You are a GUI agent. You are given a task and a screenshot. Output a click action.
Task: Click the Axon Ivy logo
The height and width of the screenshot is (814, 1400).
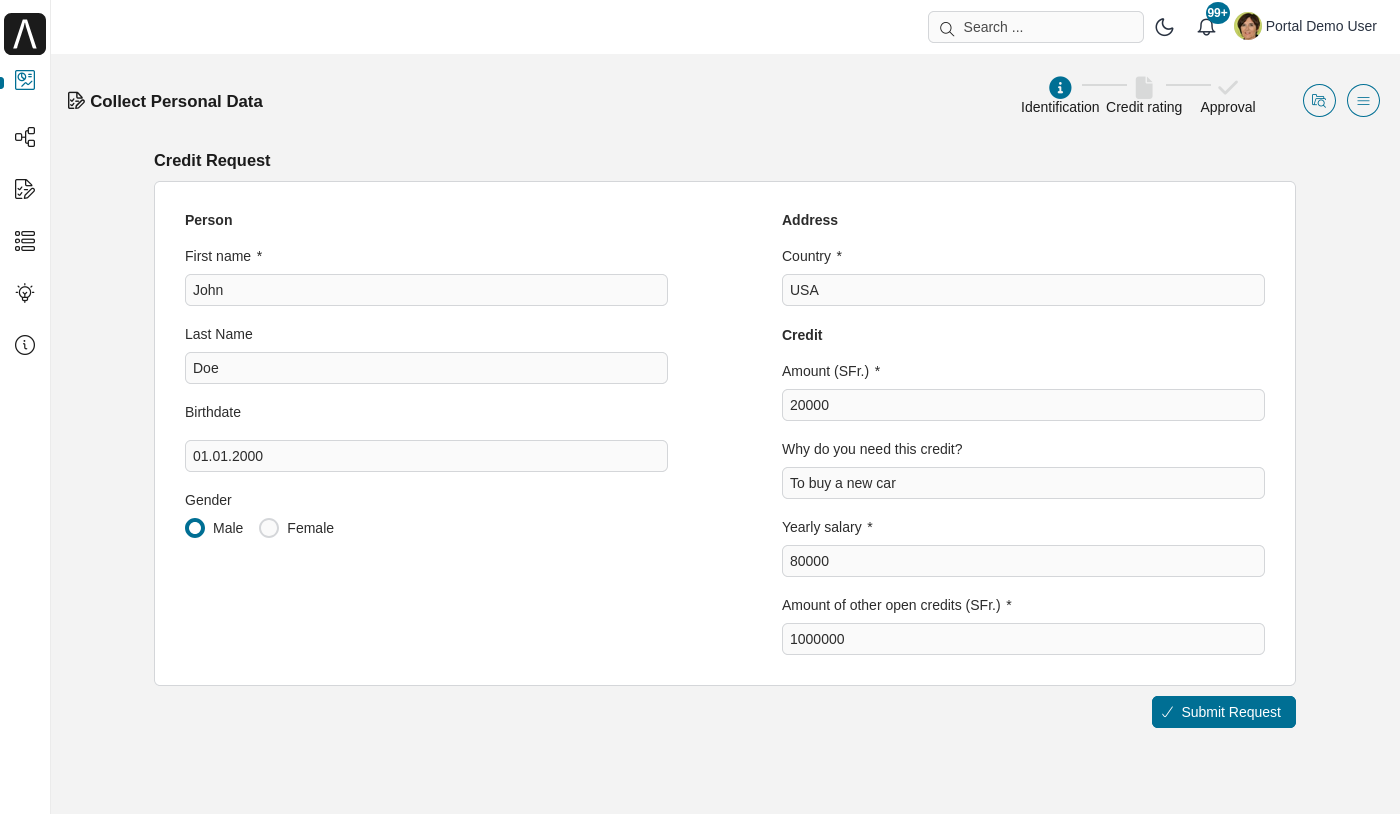[x=25, y=33]
